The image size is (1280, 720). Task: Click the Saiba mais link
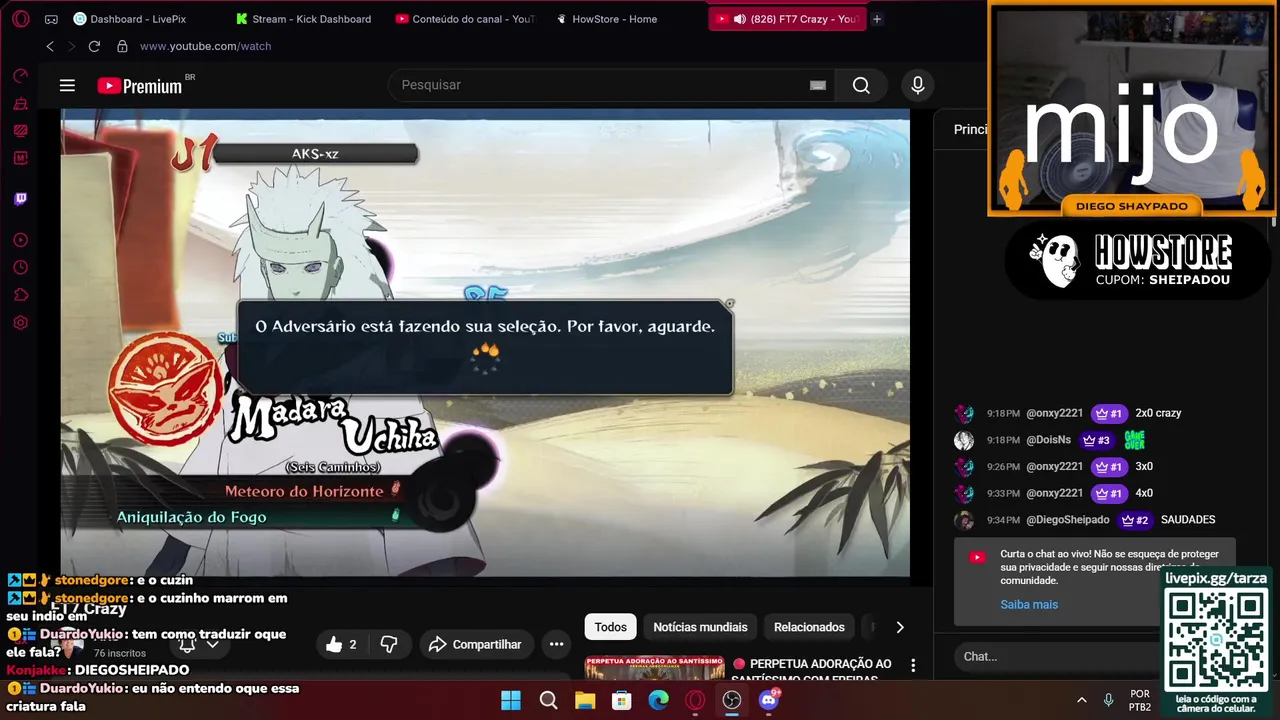[x=1029, y=604]
